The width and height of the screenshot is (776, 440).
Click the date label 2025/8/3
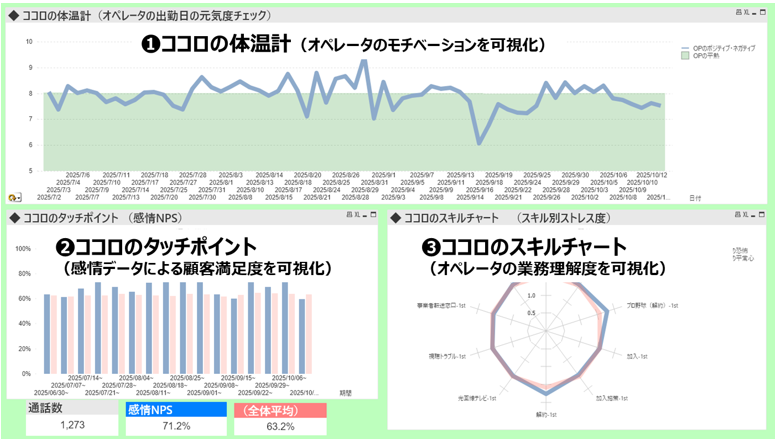point(231,175)
